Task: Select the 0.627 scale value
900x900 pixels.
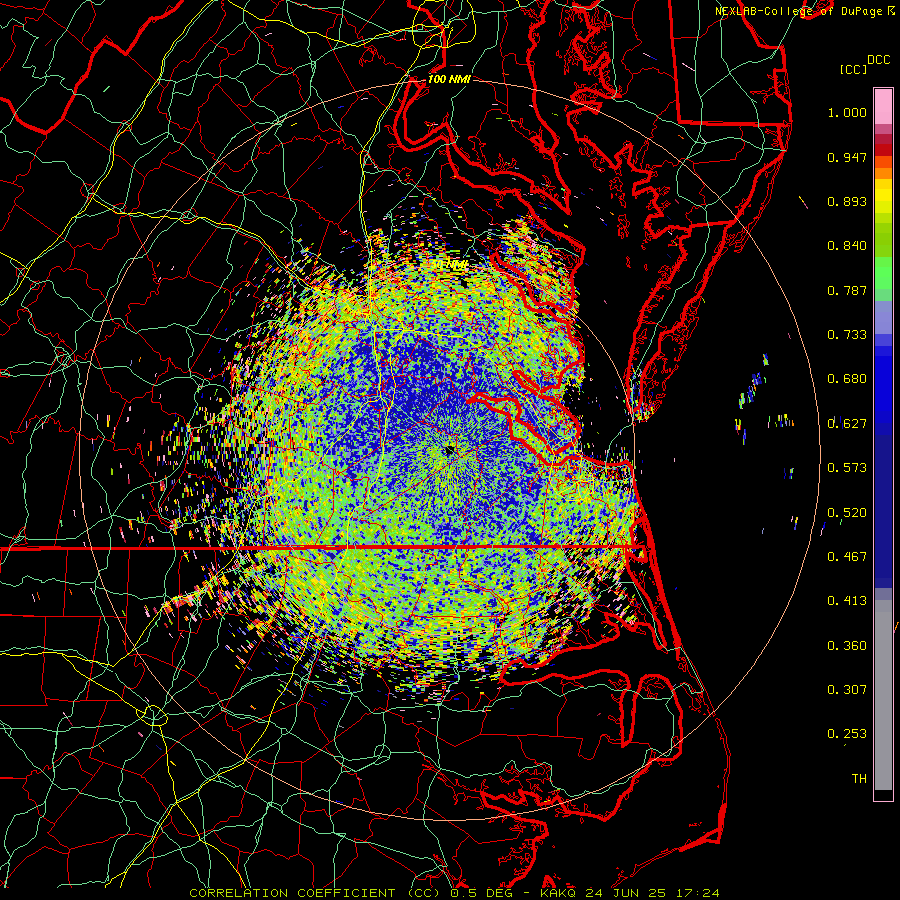Action: click(x=847, y=424)
